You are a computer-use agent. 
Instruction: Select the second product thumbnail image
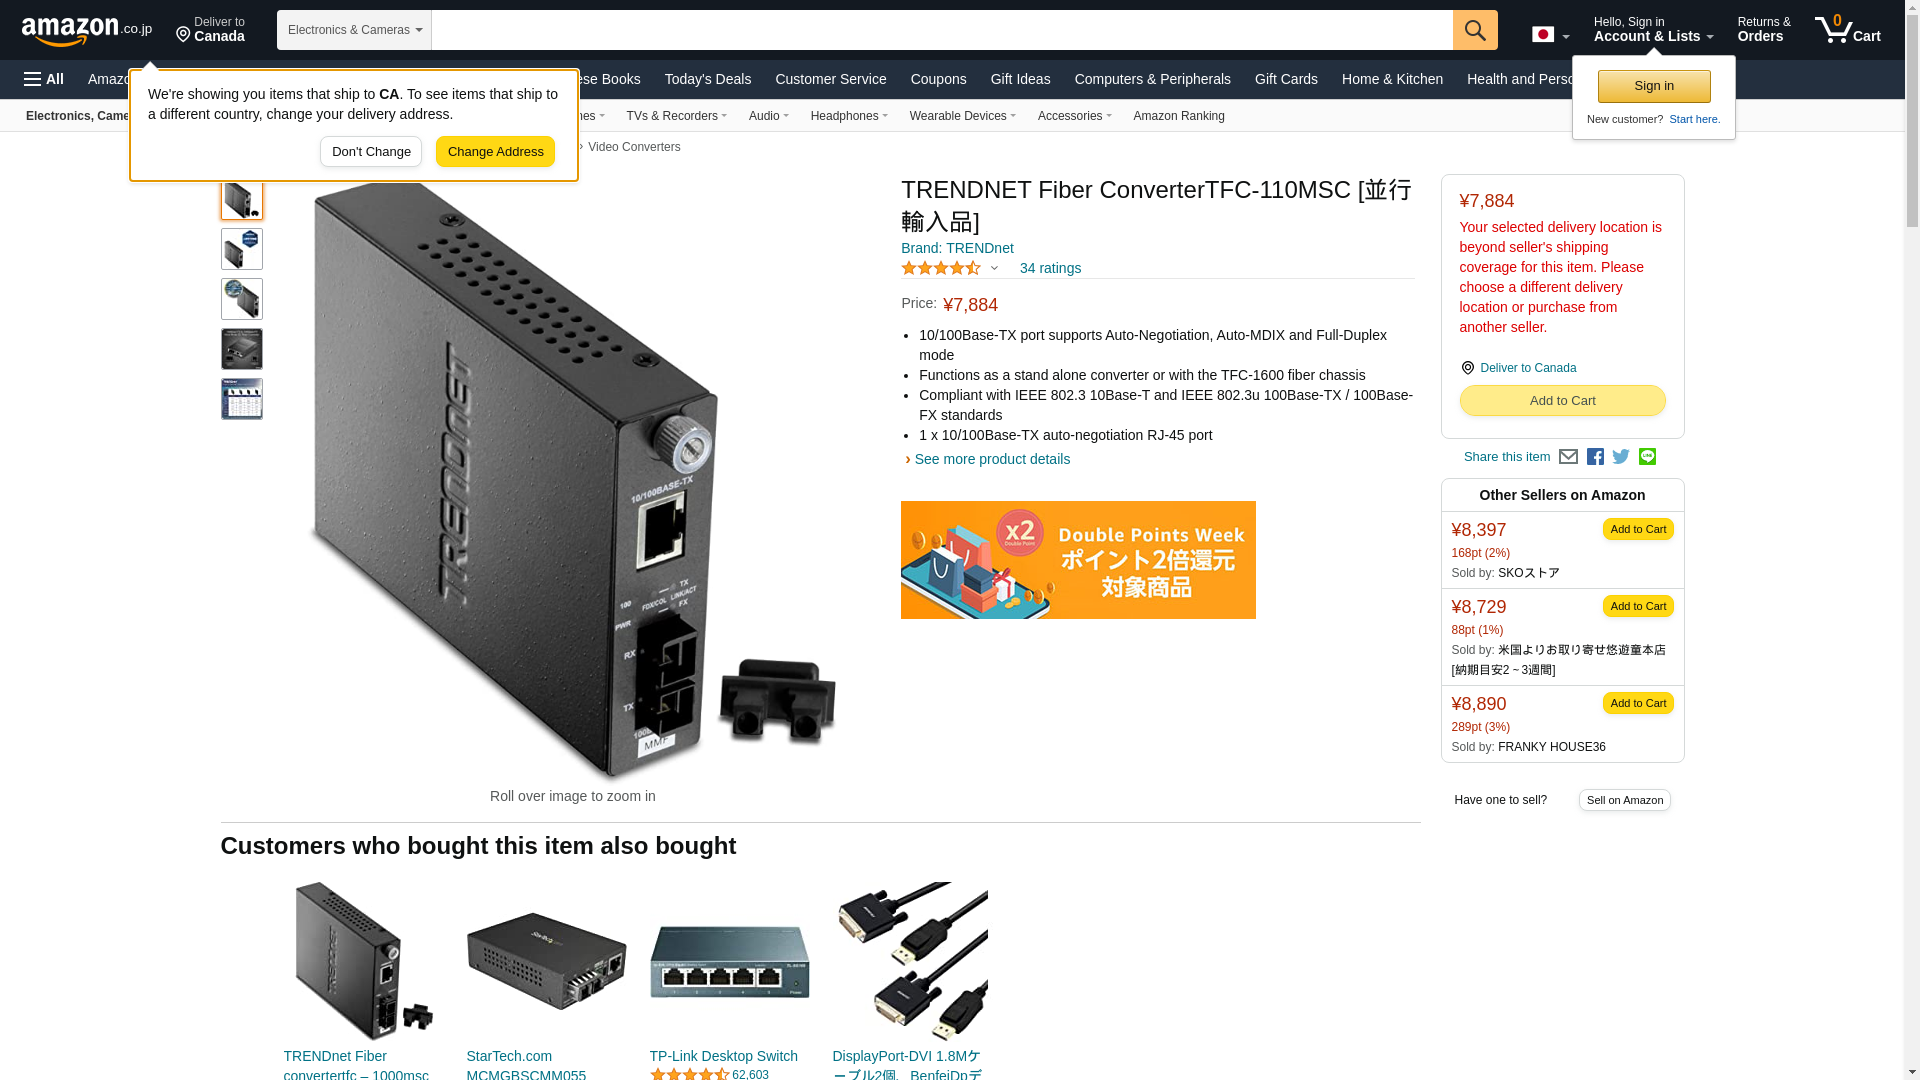point(242,249)
